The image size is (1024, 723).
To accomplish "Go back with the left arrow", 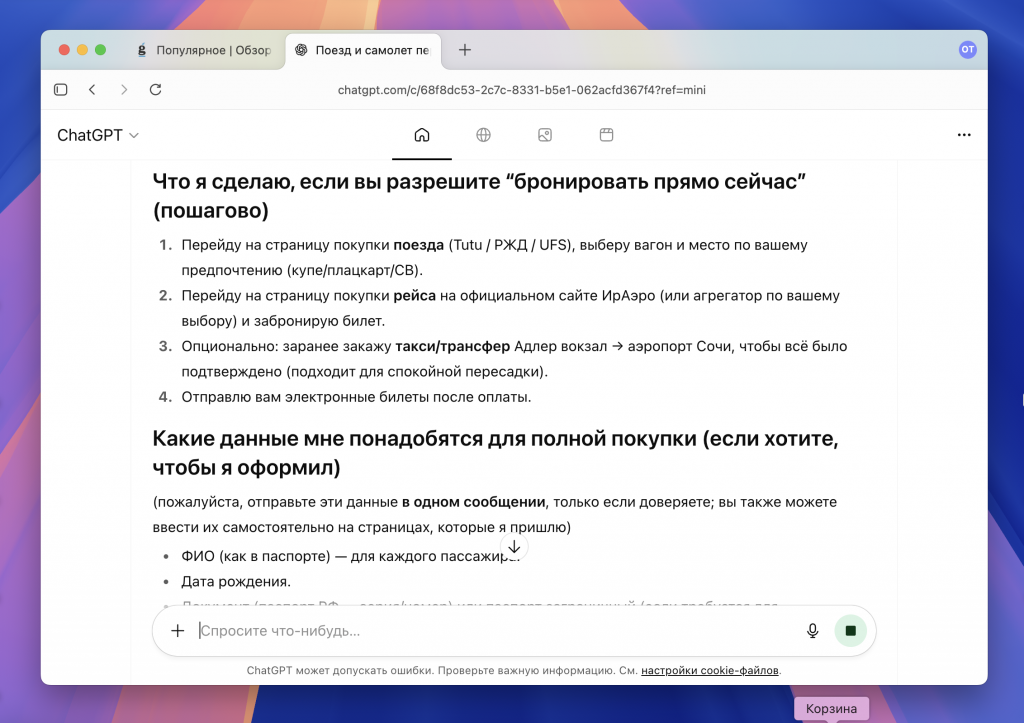I will pyautogui.click(x=92, y=89).
